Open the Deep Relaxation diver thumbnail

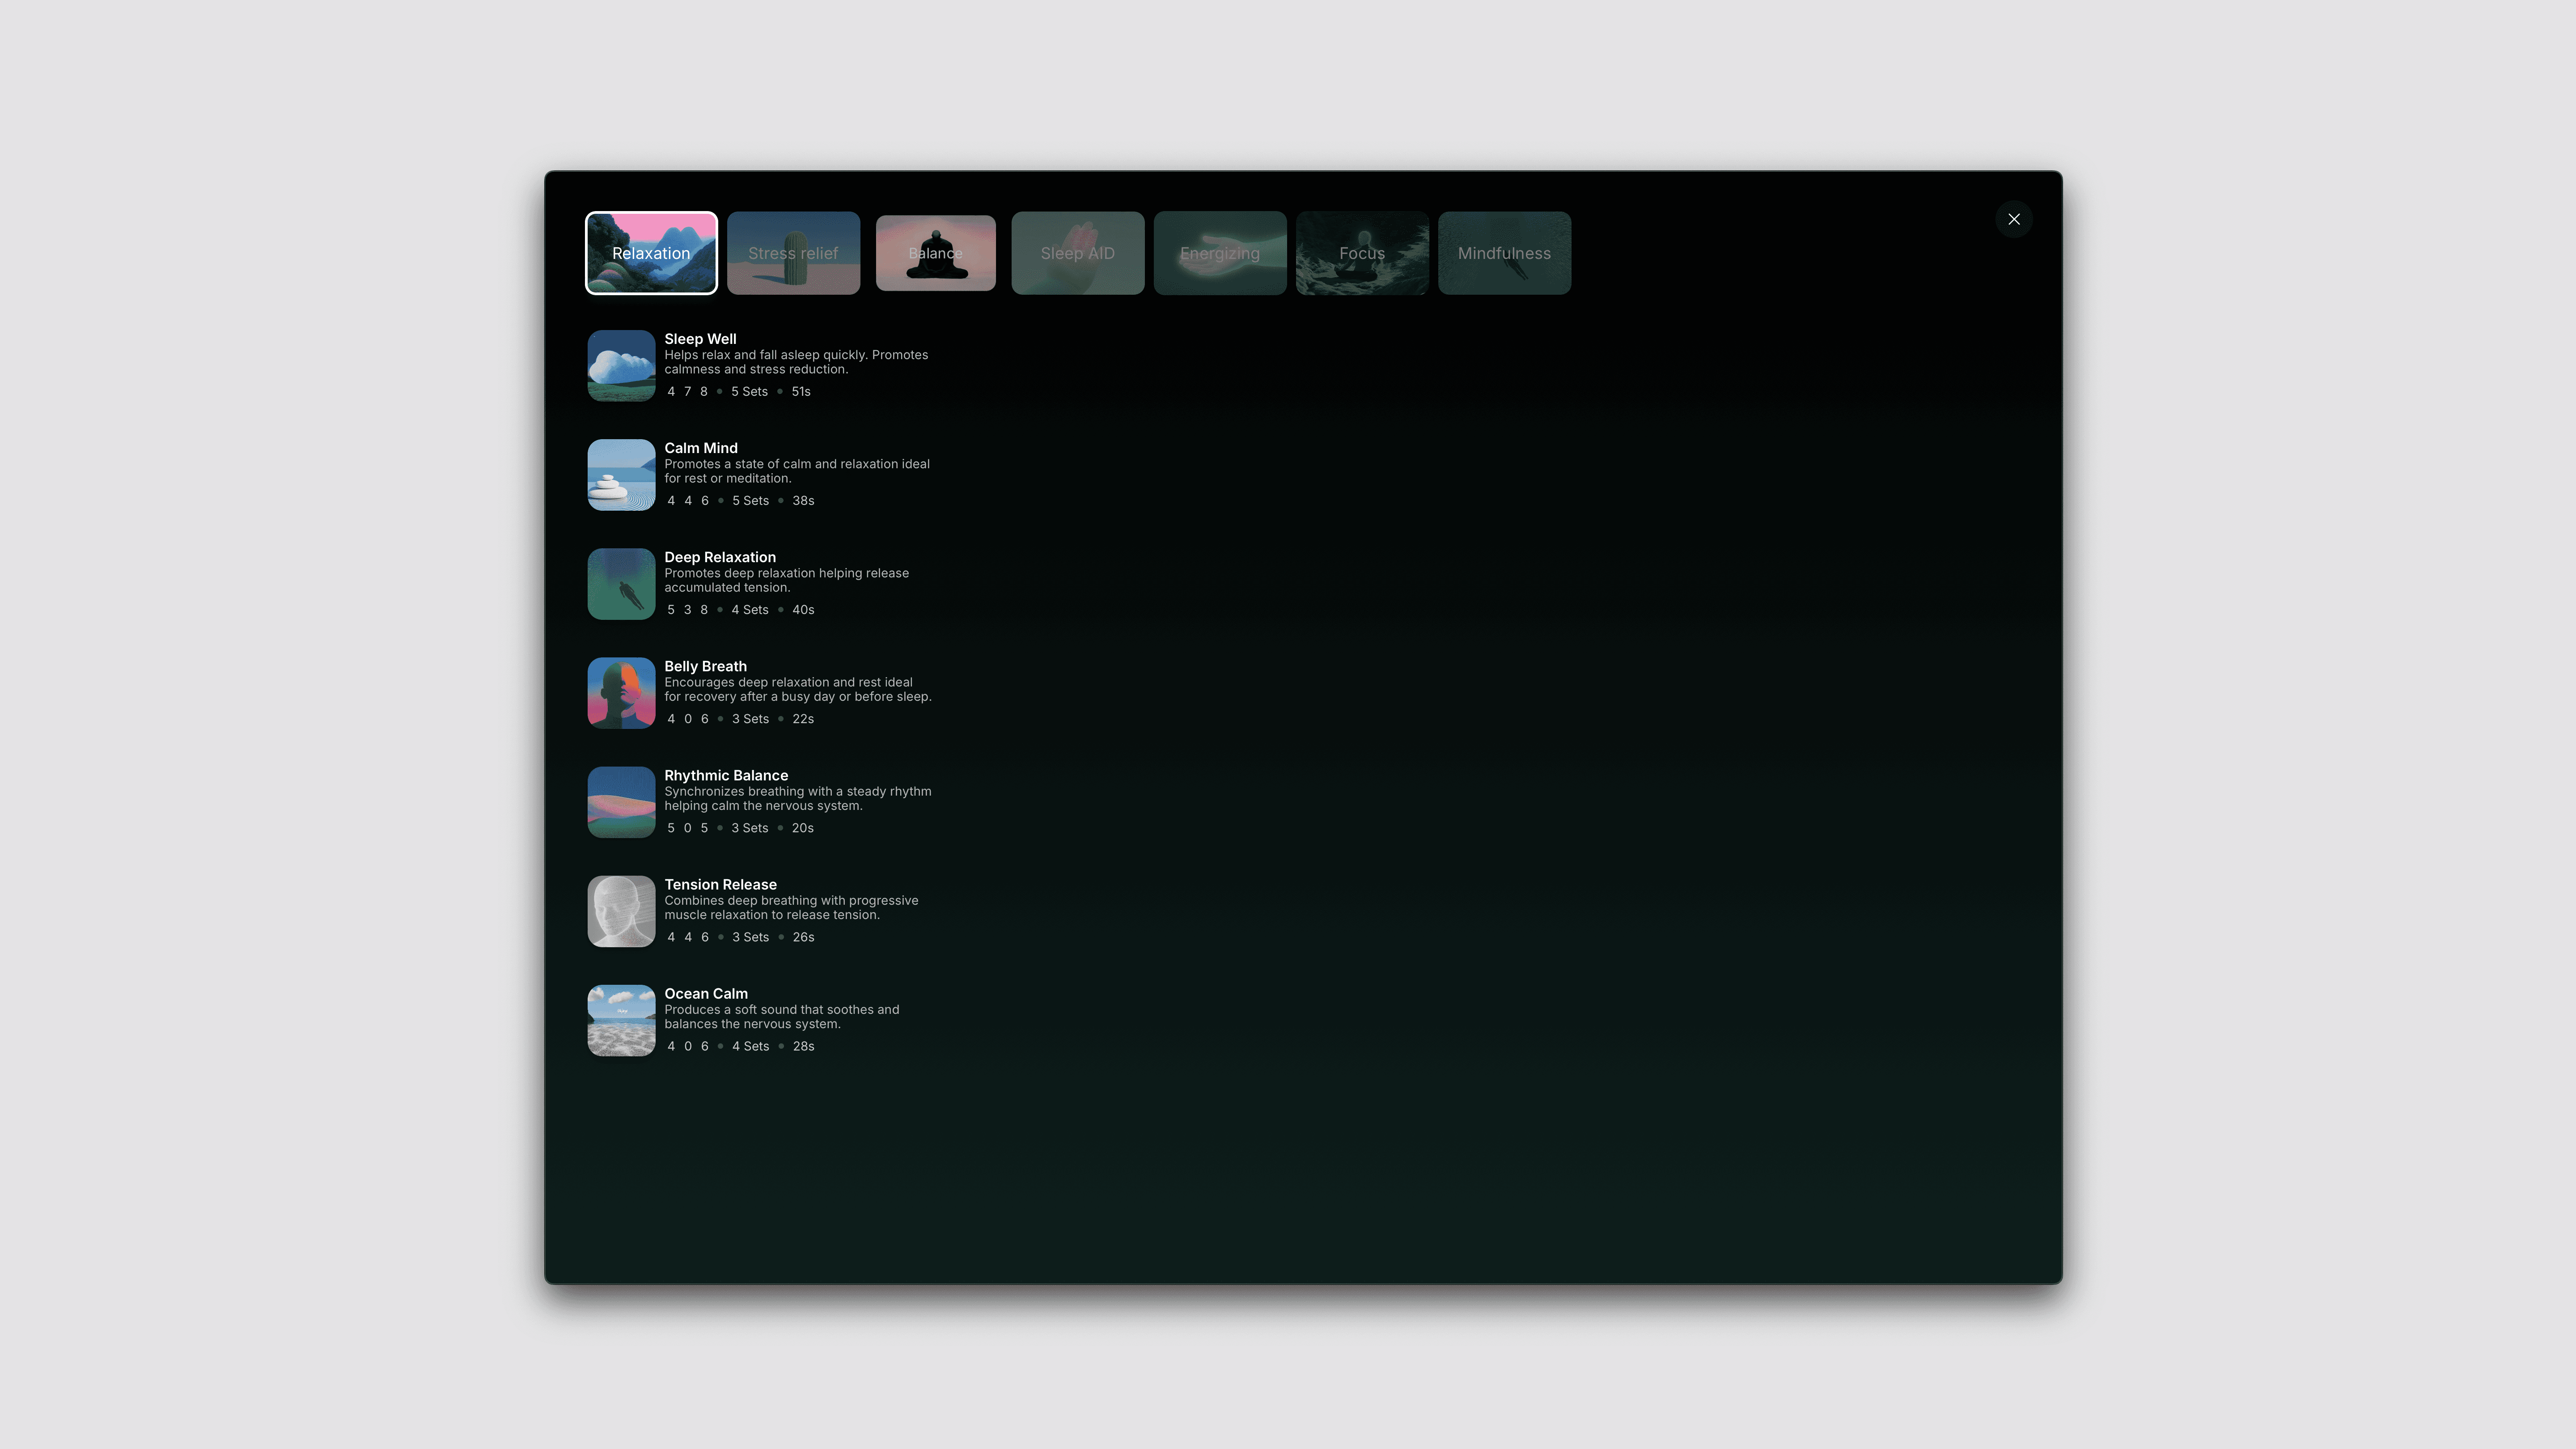pyautogui.click(x=621, y=584)
